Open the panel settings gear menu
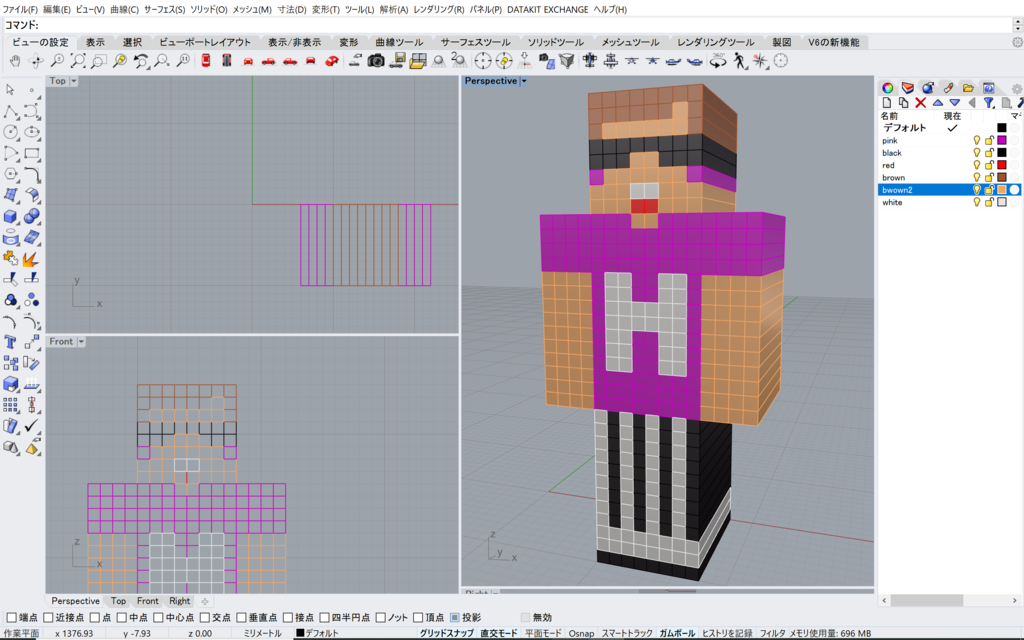1024x640 pixels. click(x=1016, y=88)
